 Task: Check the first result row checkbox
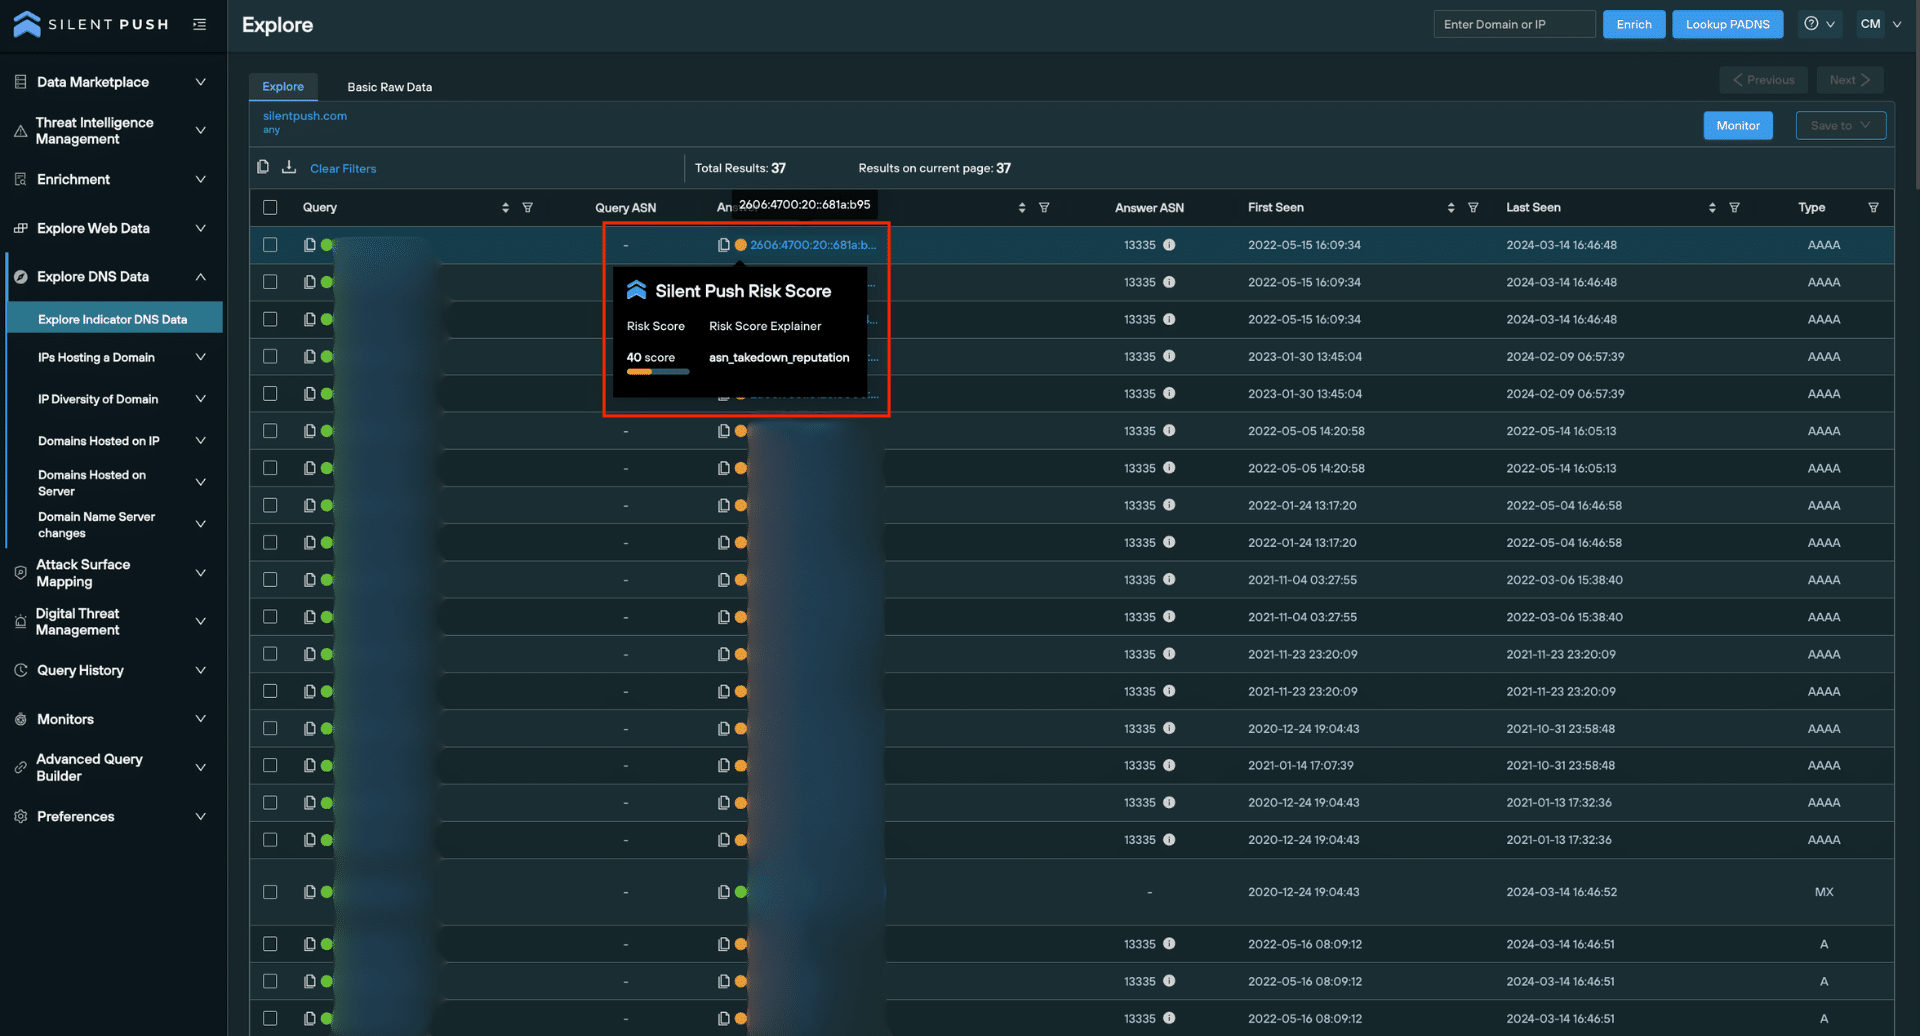270,245
